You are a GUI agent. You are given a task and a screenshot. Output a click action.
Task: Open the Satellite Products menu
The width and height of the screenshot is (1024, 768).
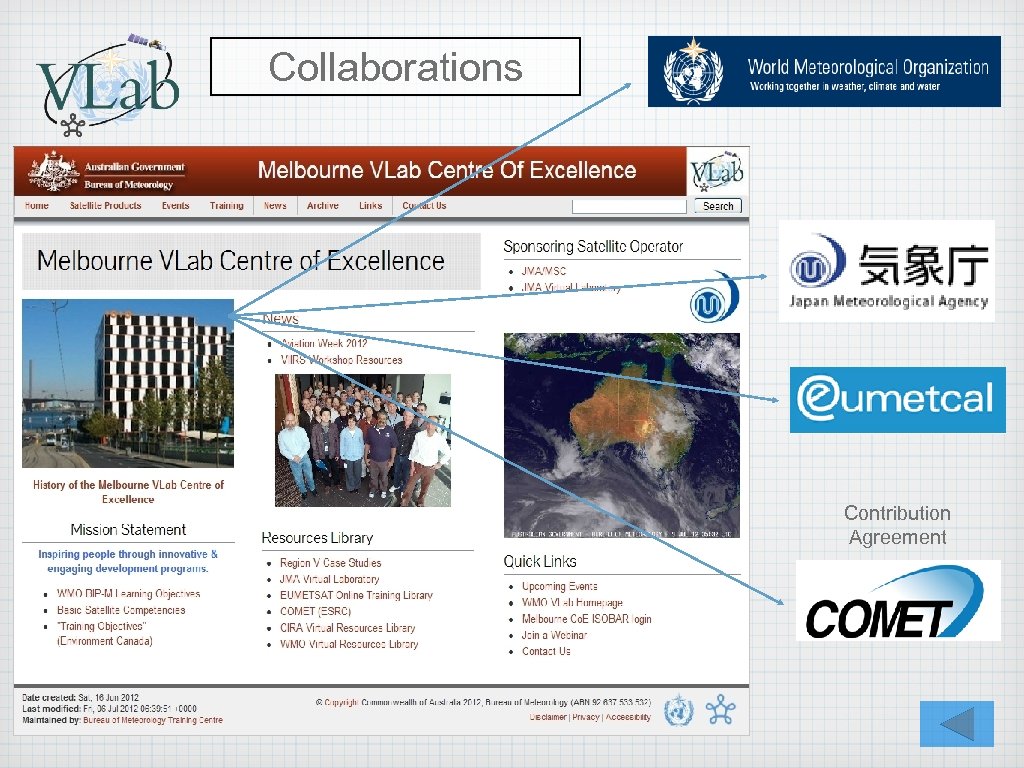click(x=106, y=206)
